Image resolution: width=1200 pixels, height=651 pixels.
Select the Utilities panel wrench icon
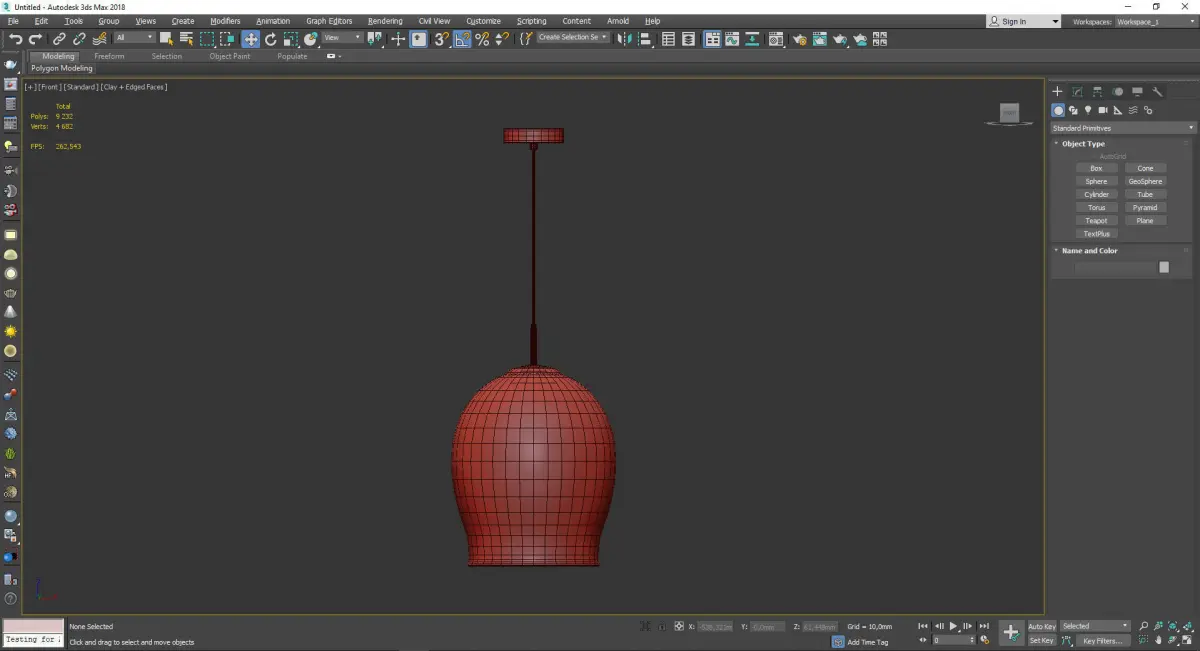click(1158, 92)
